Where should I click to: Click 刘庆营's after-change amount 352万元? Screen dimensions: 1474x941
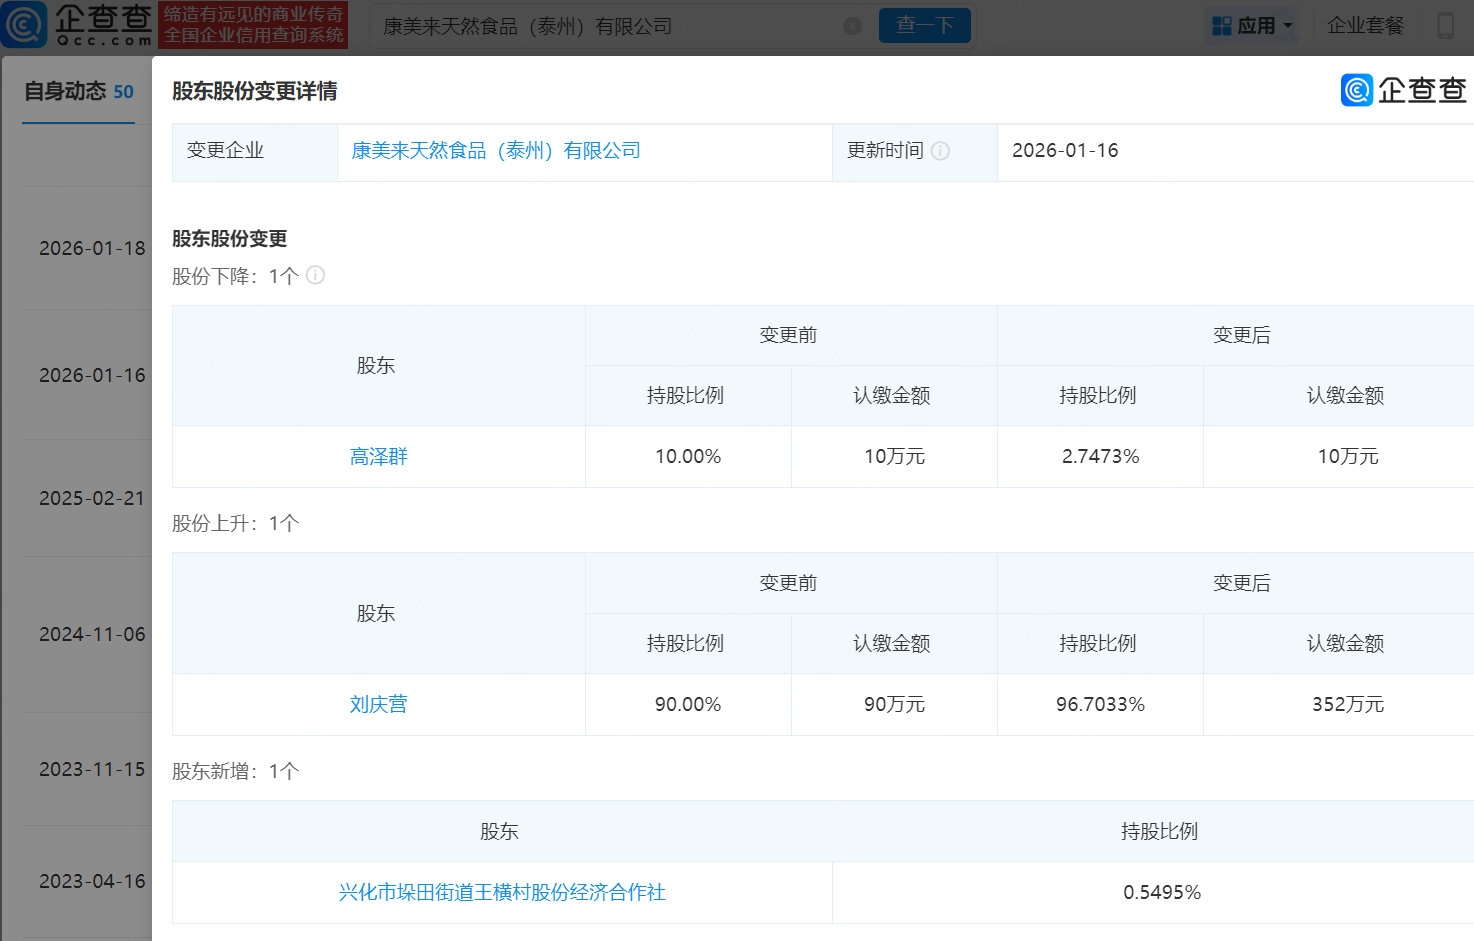1348,705
